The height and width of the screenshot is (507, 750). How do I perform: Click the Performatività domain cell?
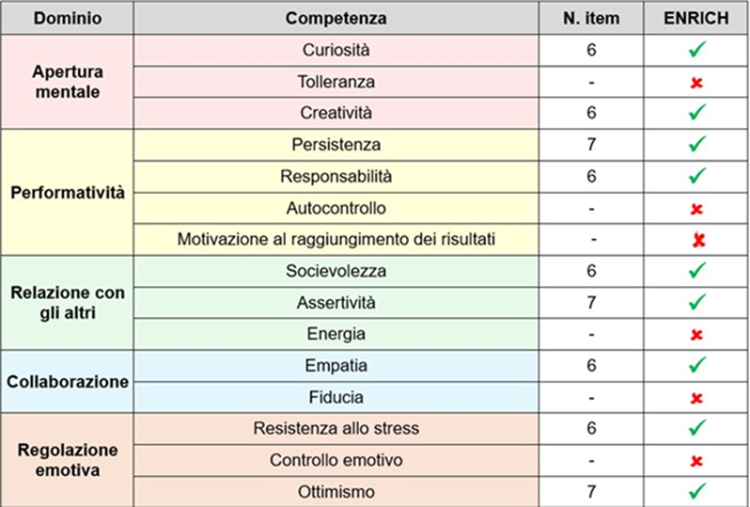[67, 191]
